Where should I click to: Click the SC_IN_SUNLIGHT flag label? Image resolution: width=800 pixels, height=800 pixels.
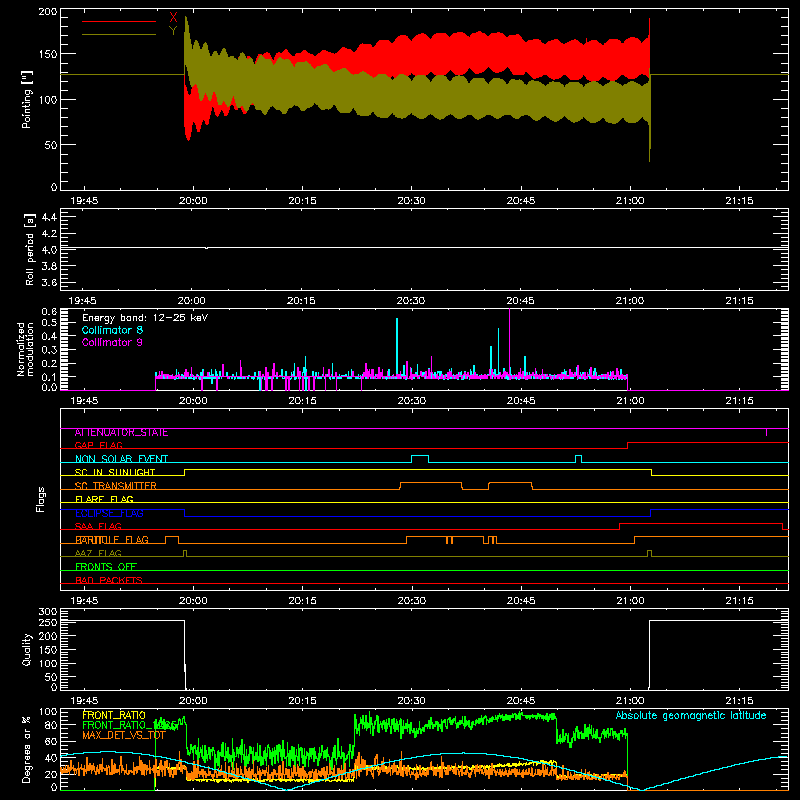point(114,472)
